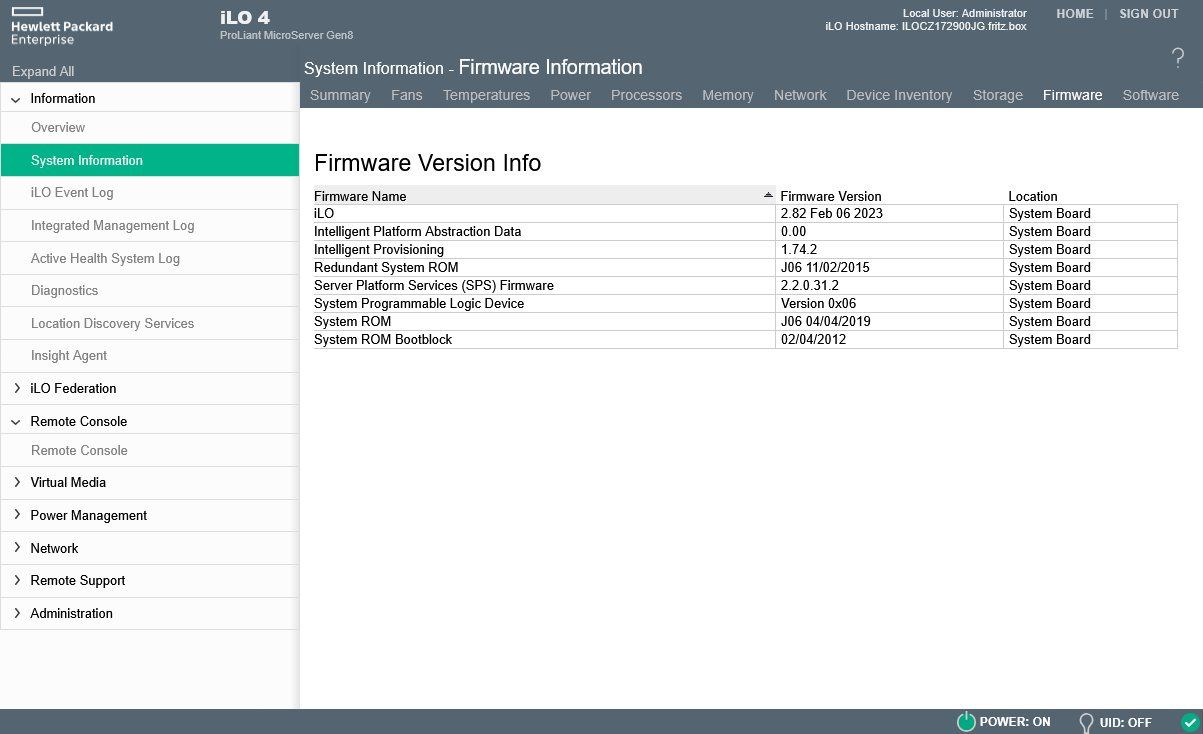
Task: Open Integrated Management Log
Action: click(150, 225)
